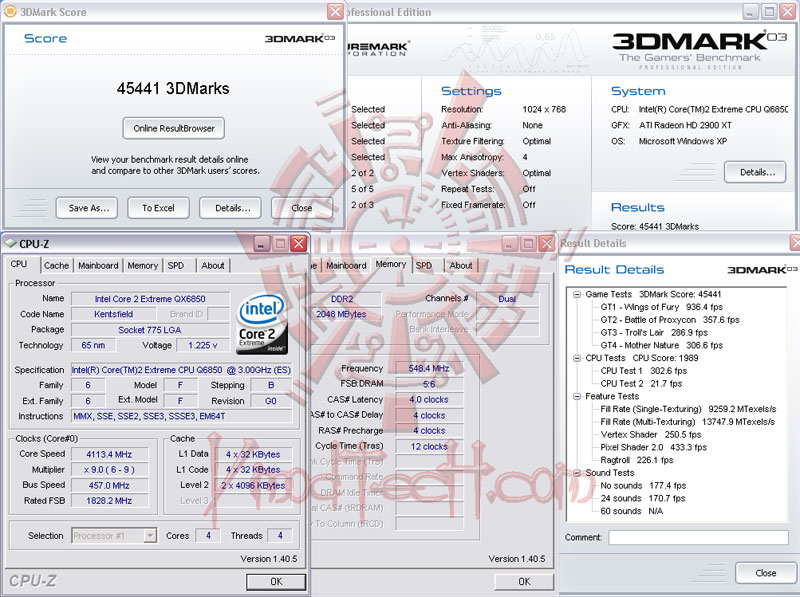The image size is (800, 597).
Task: Collapse the Sound Tests tree node
Action: (577, 473)
